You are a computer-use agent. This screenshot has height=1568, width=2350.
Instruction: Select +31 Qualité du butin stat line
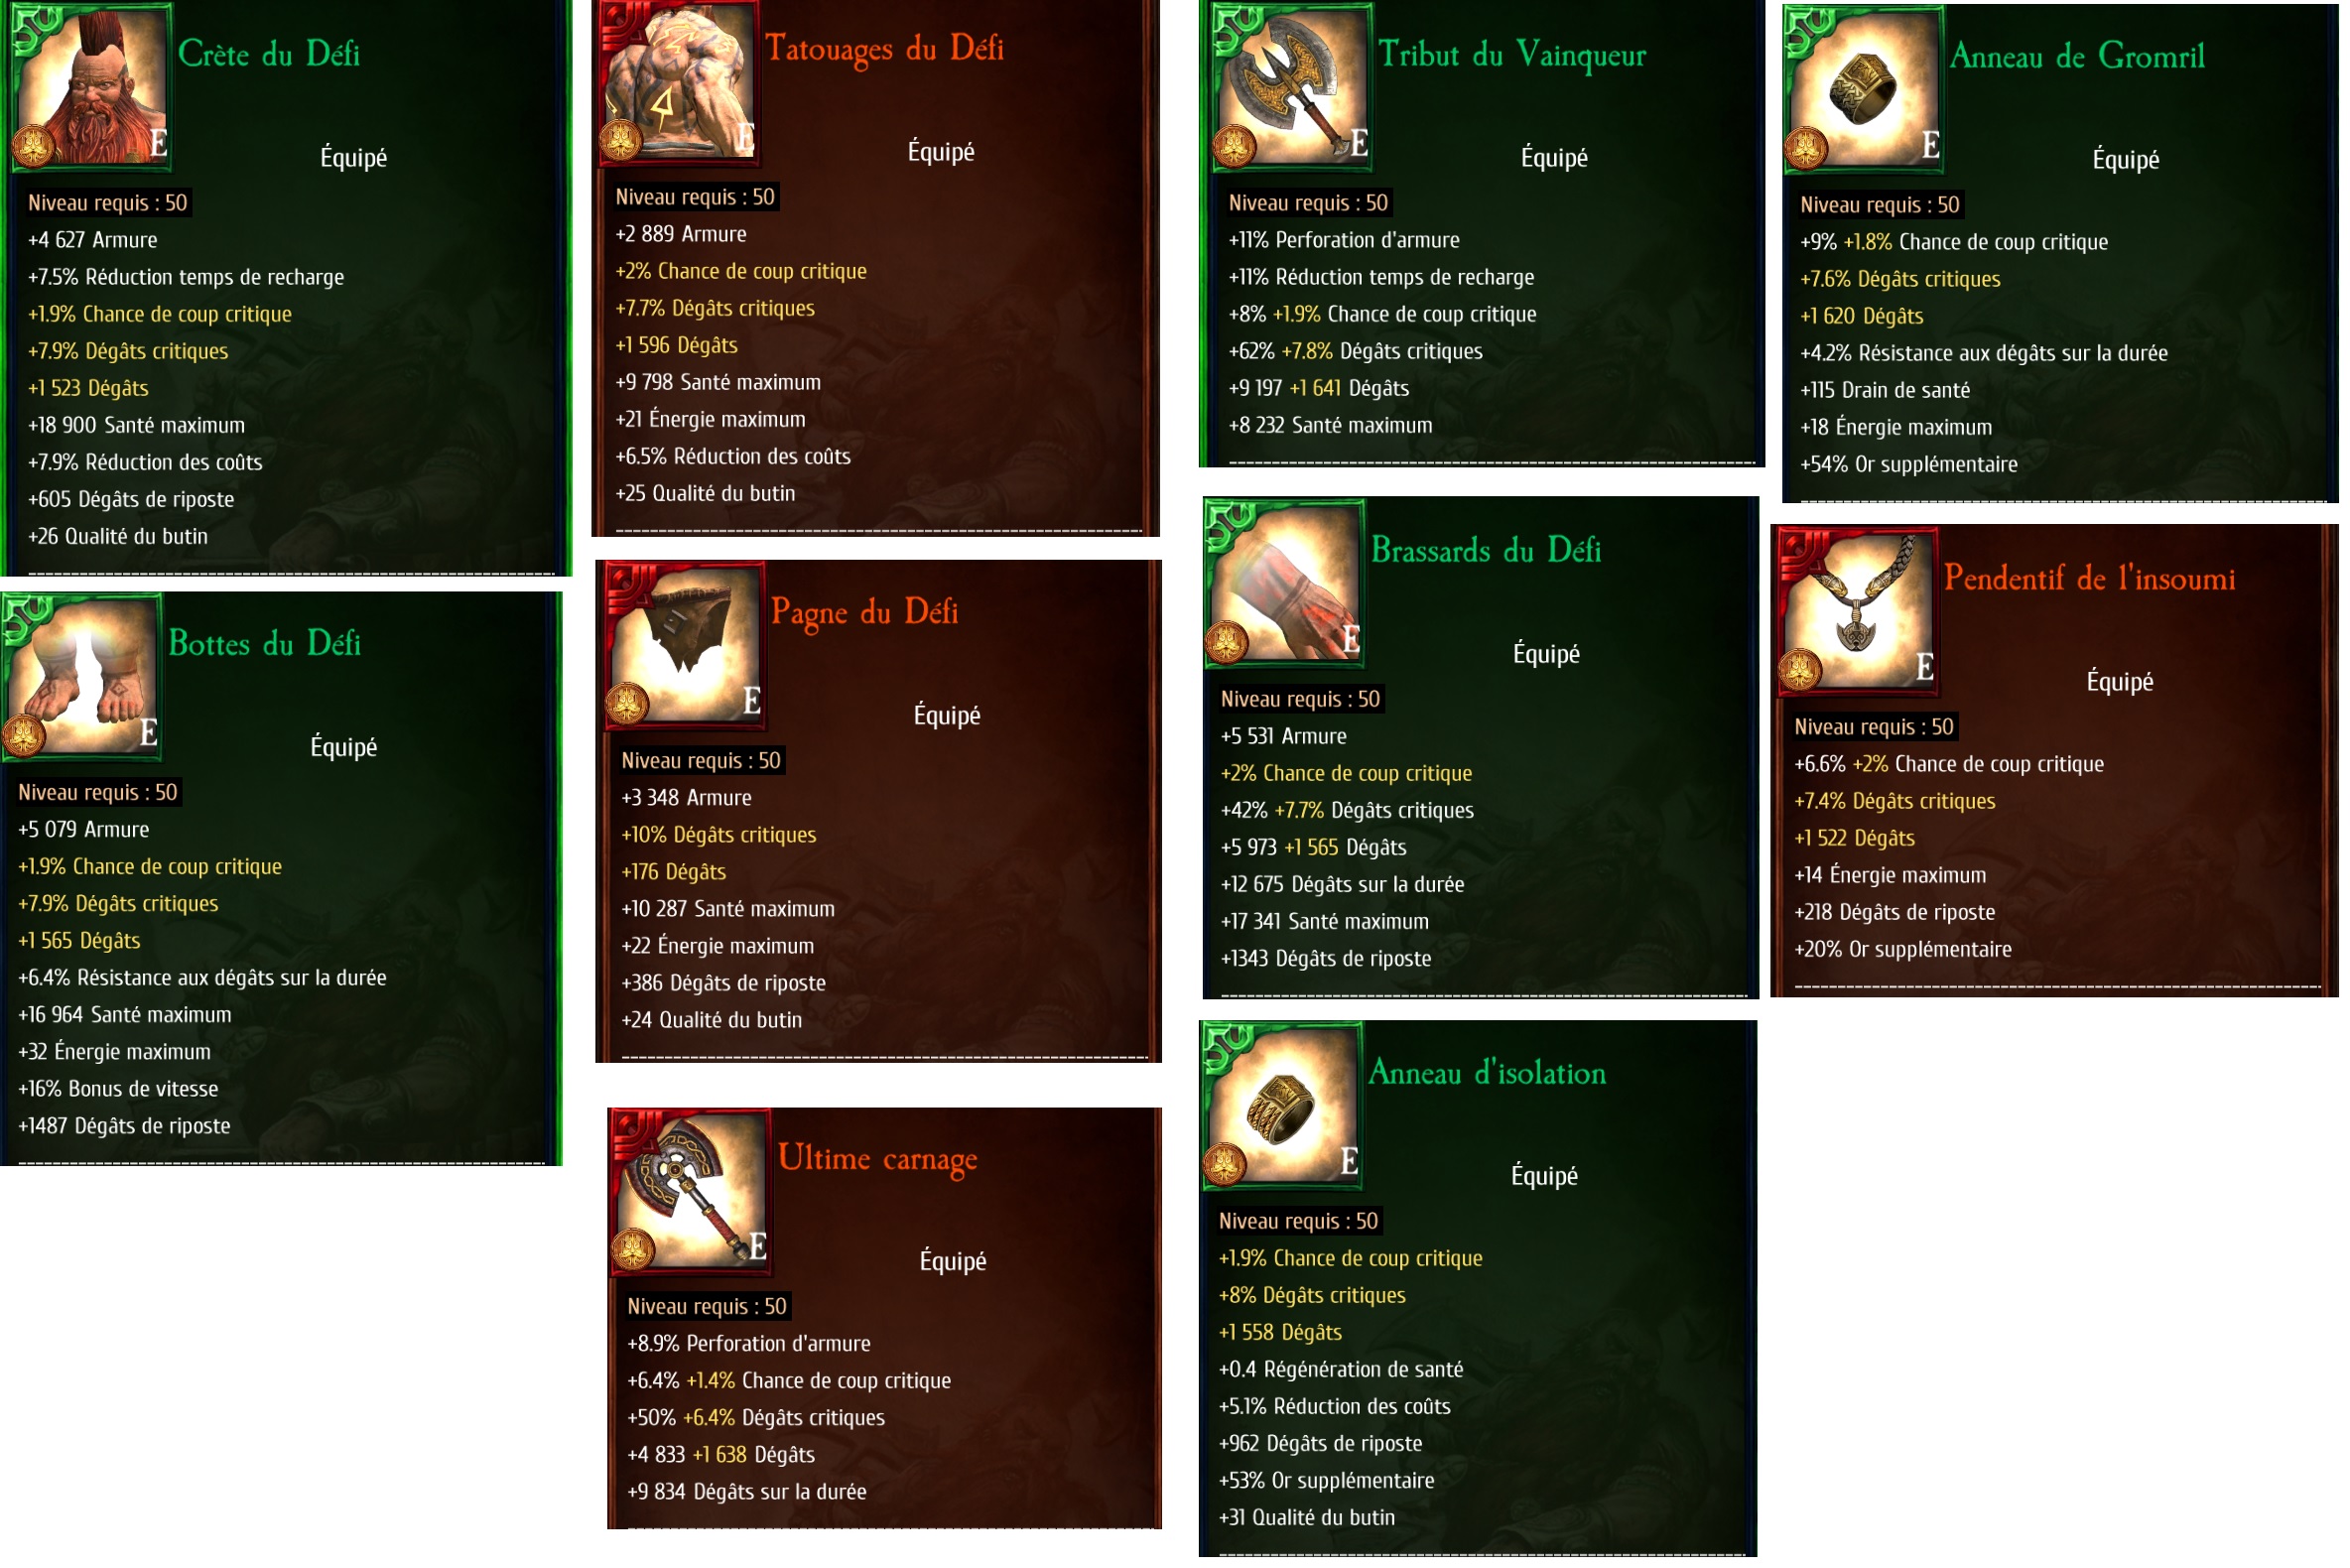click(1307, 1518)
